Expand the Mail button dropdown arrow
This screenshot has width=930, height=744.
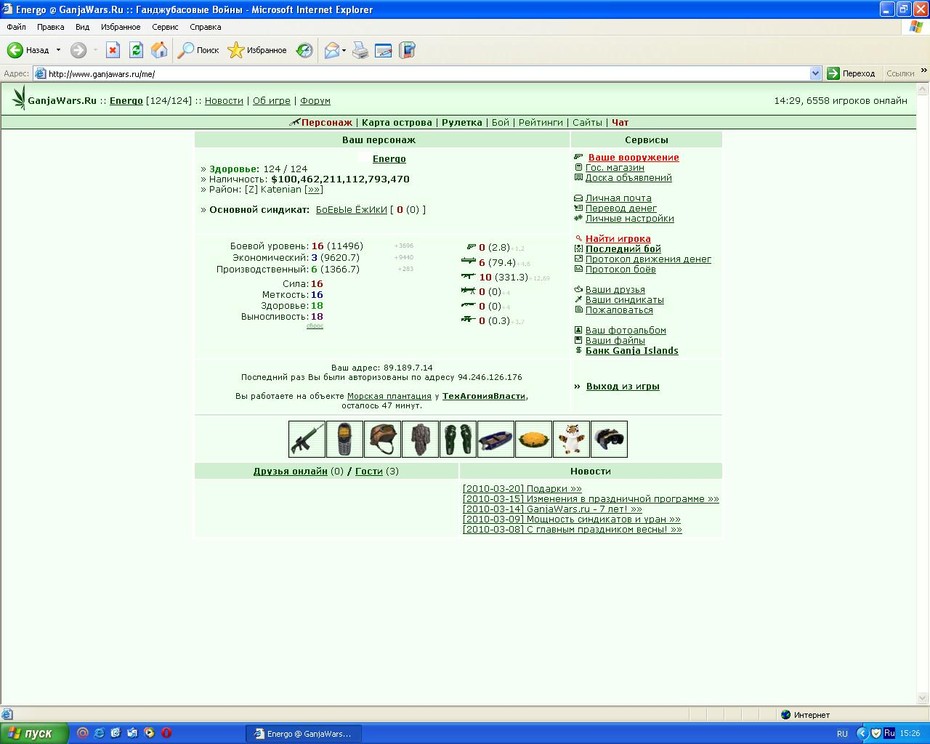[x=344, y=50]
